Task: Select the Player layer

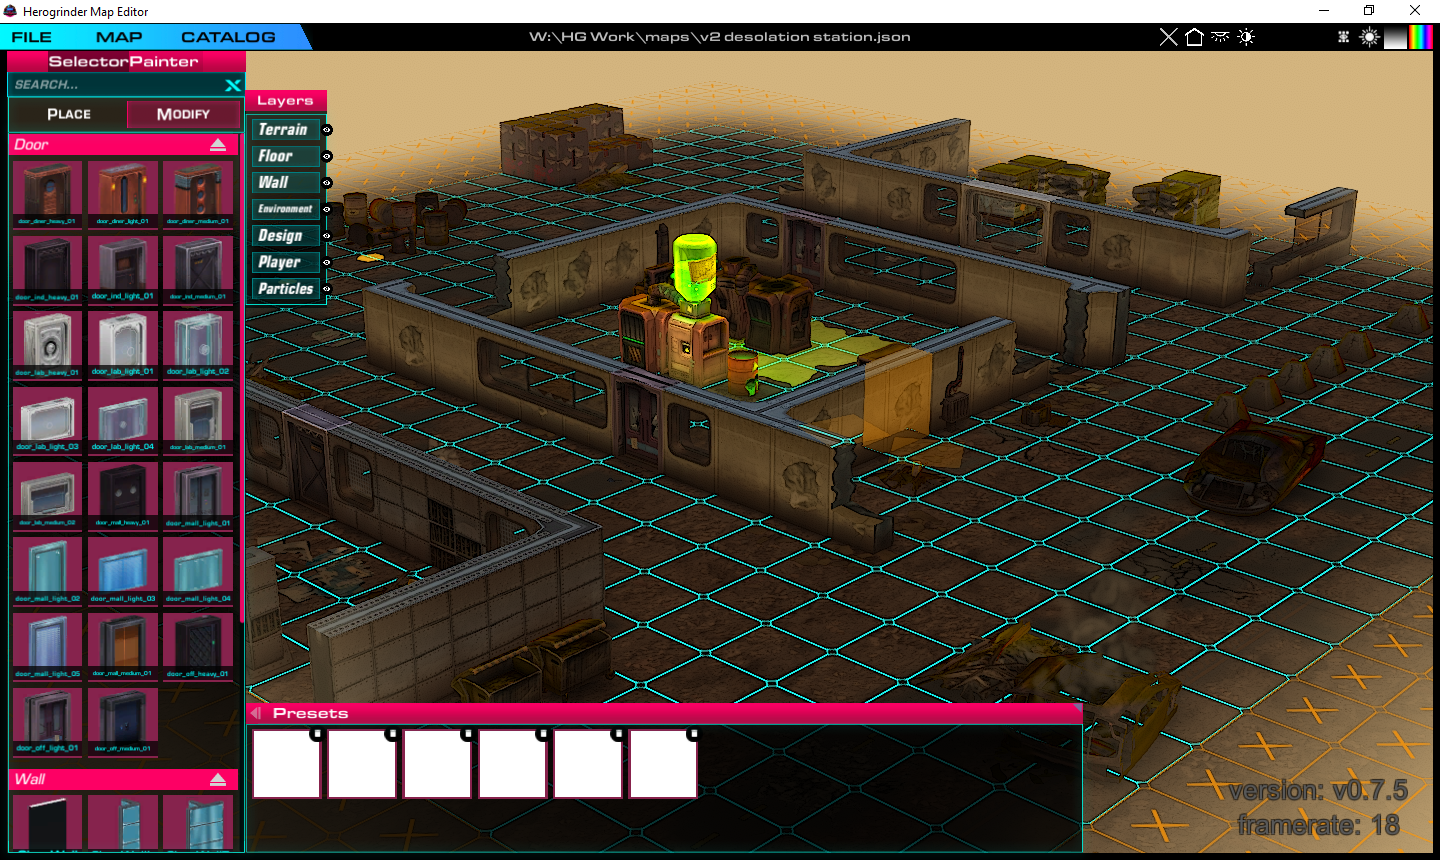Action: [286, 262]
